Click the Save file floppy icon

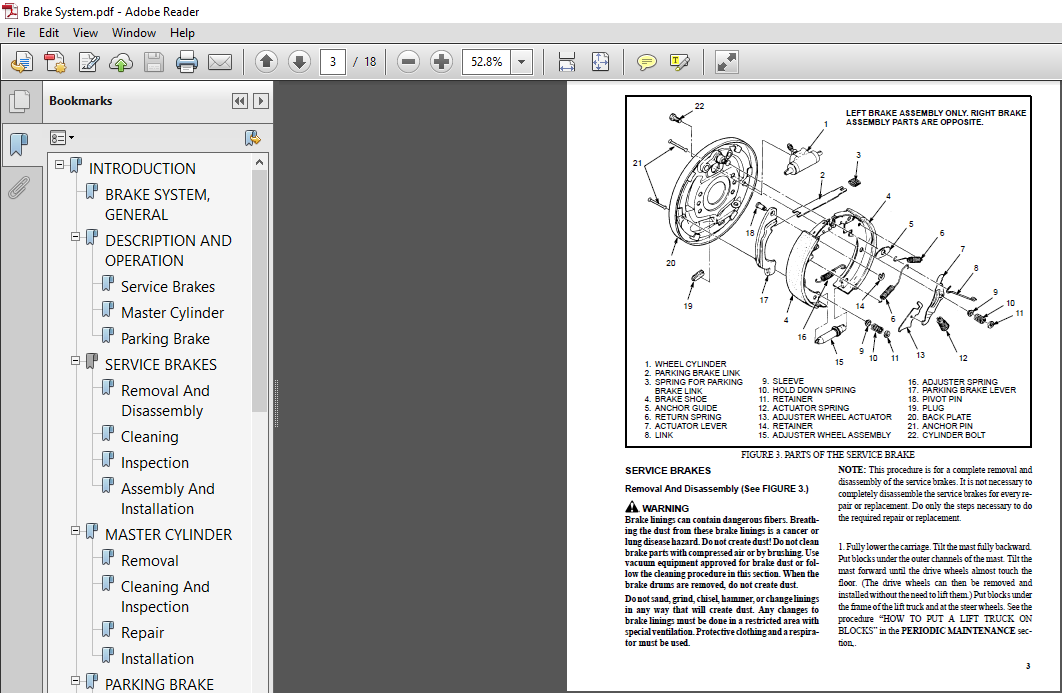(x=154, y=62)
